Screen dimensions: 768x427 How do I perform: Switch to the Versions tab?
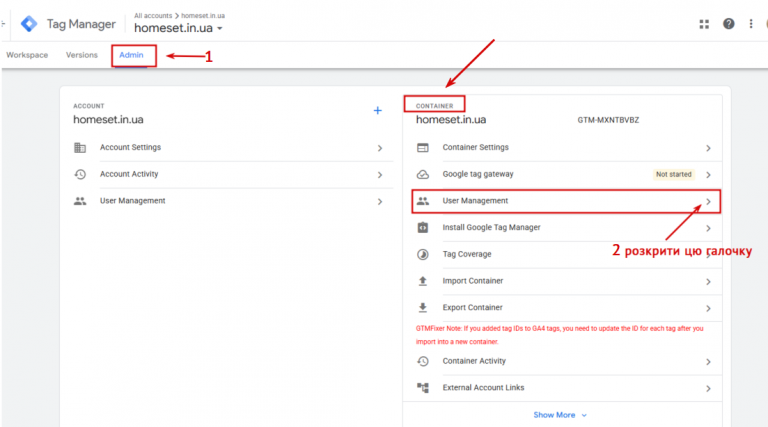(82, 55)
